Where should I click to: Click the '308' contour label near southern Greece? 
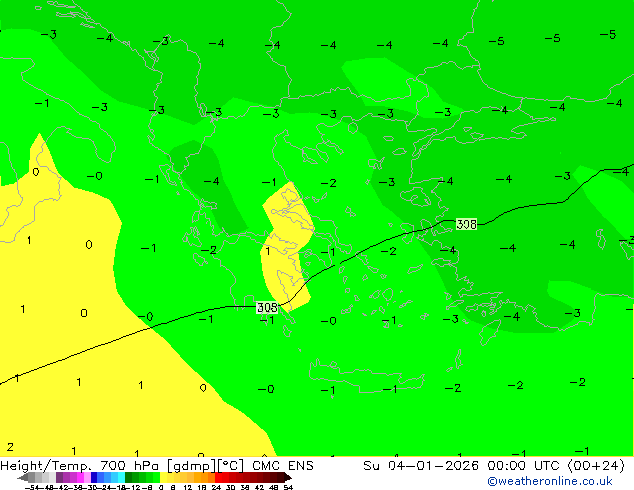point(267,308)
